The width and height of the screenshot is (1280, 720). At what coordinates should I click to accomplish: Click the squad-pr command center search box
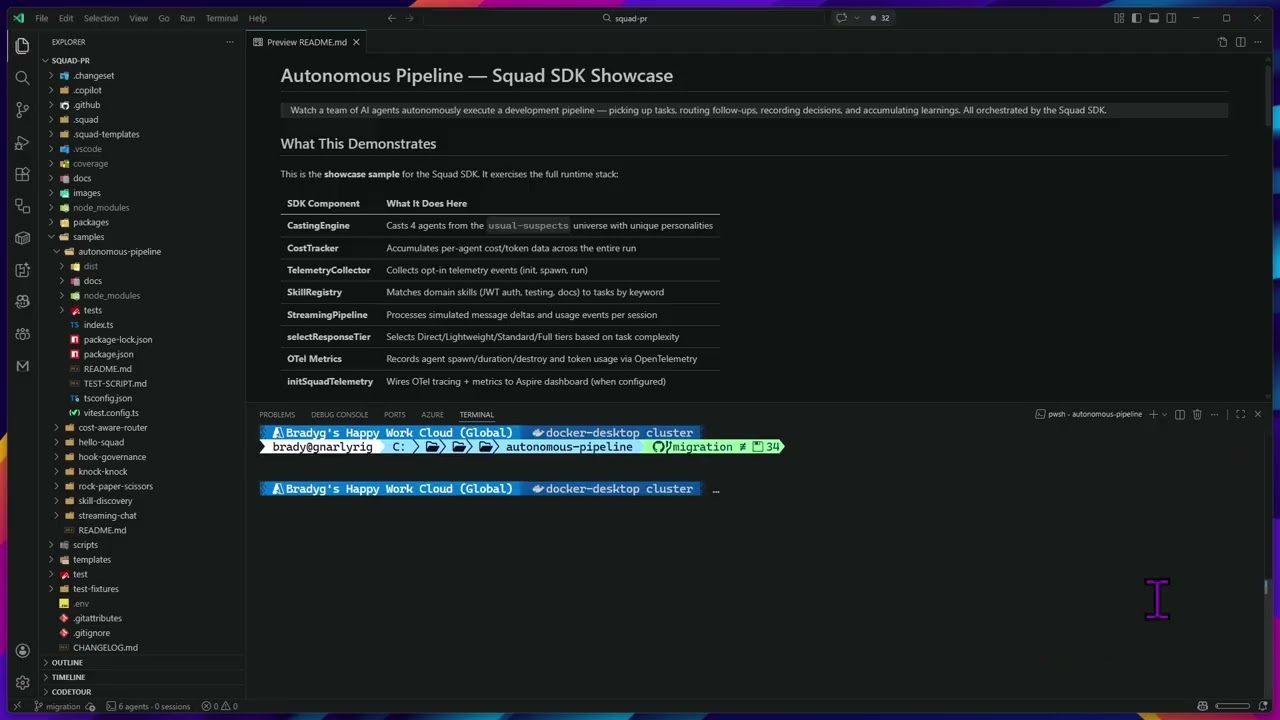tap(625, 18)
